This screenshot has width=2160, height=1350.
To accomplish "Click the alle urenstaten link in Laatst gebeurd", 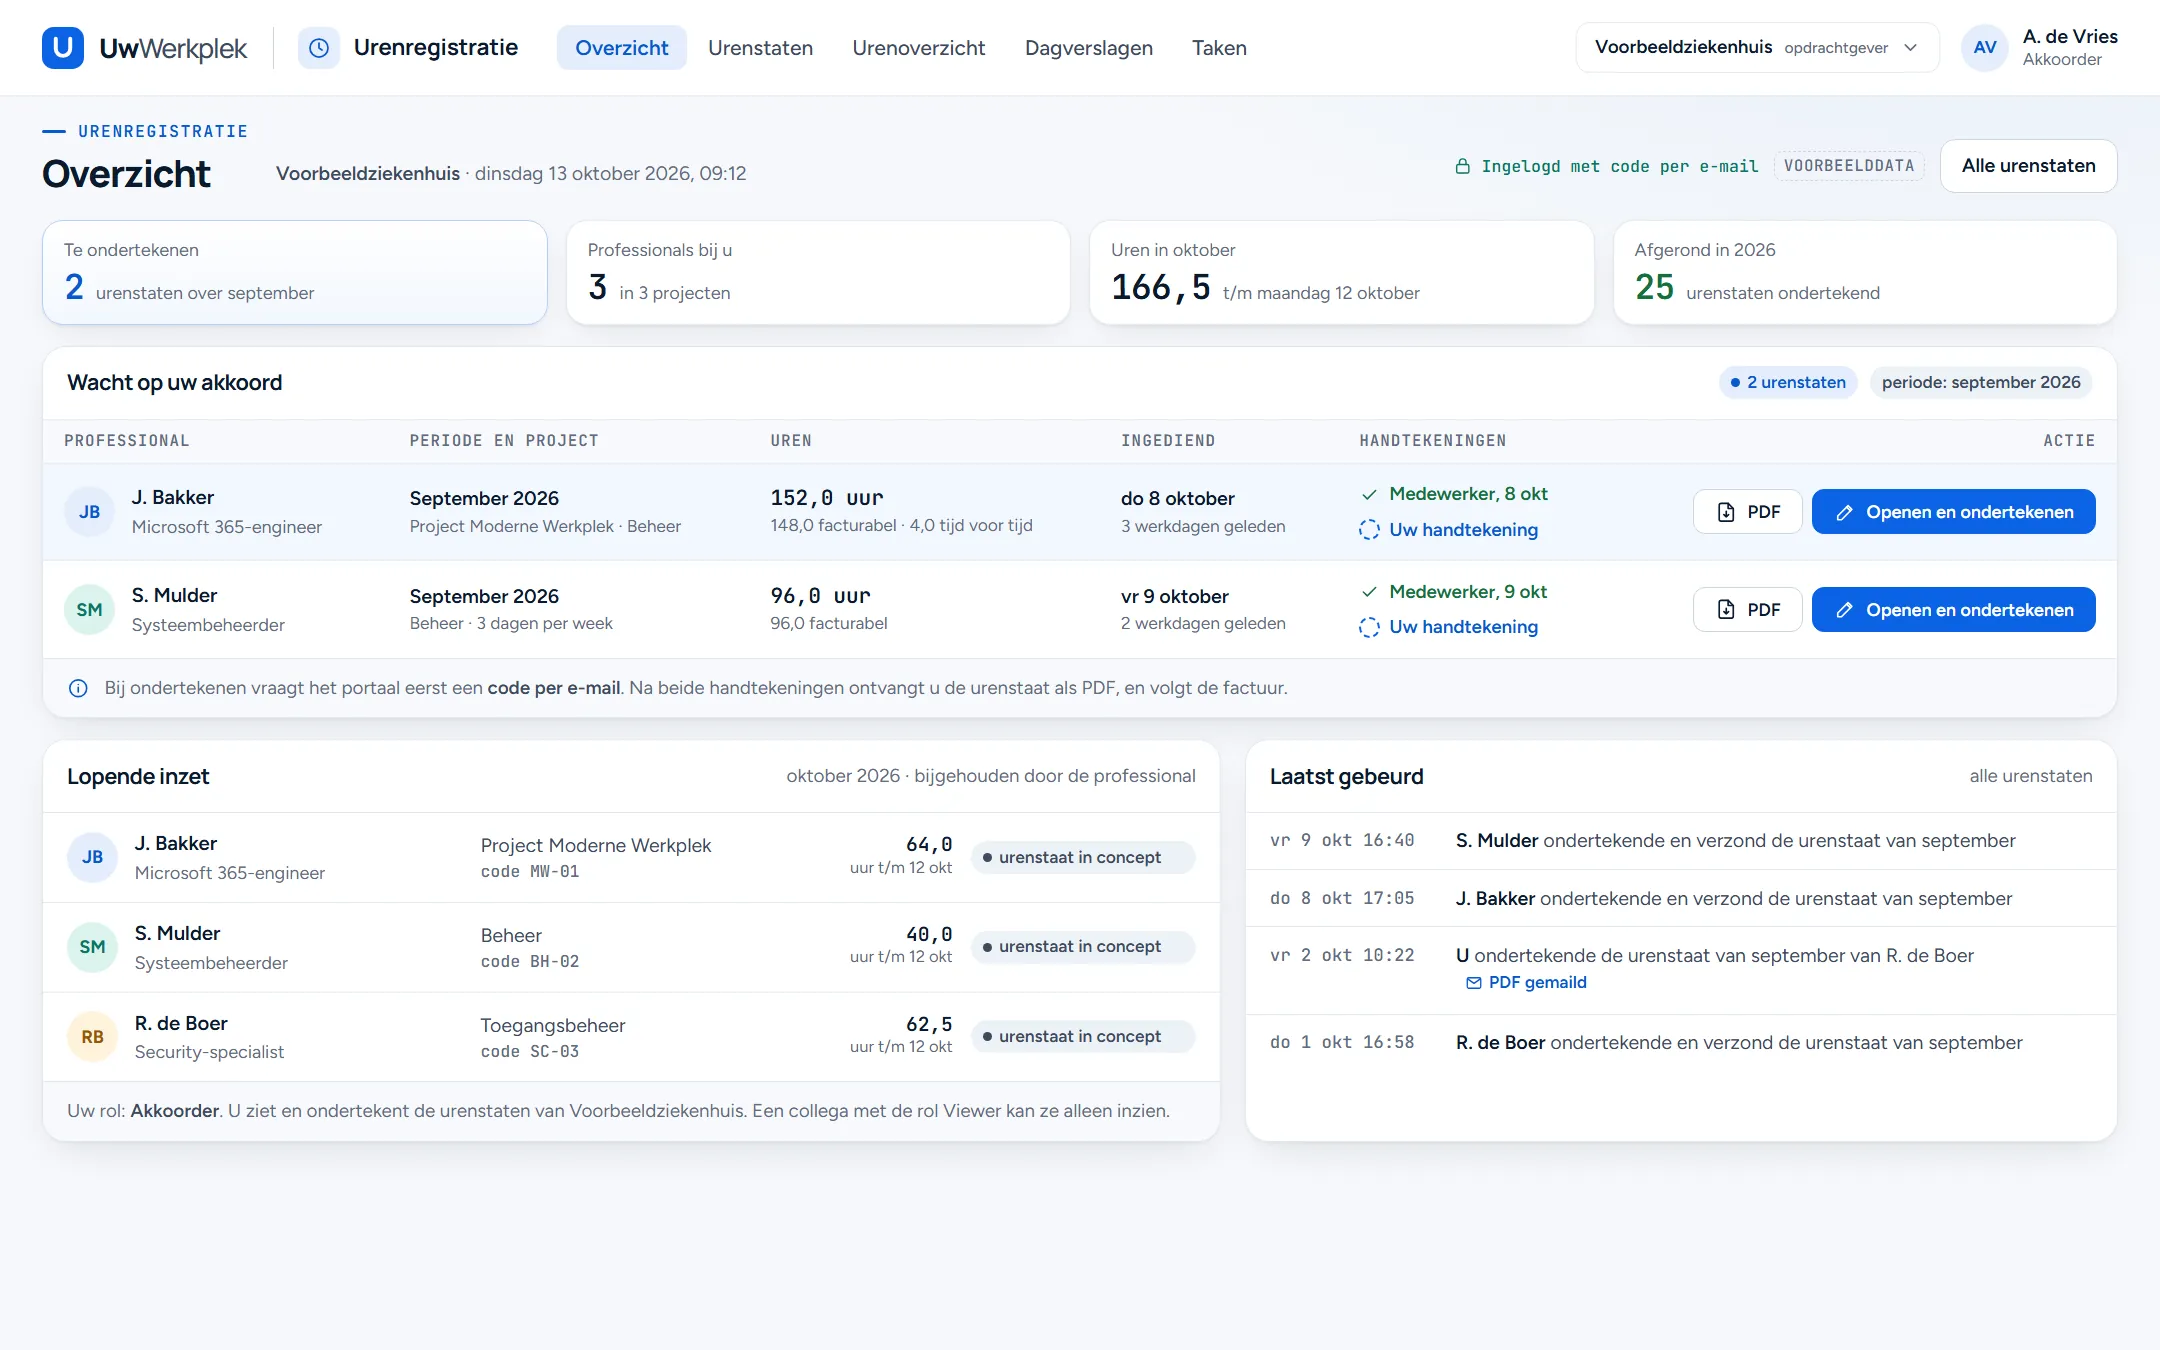I will pyautogui.click(x=2030, y=776).
